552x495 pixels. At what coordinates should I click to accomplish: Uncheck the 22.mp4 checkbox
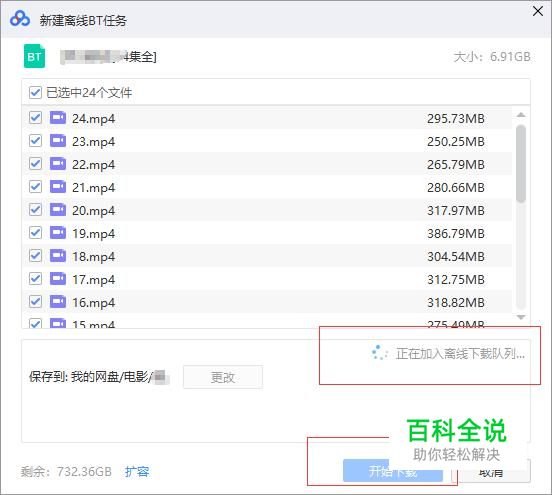coord(35,164)
